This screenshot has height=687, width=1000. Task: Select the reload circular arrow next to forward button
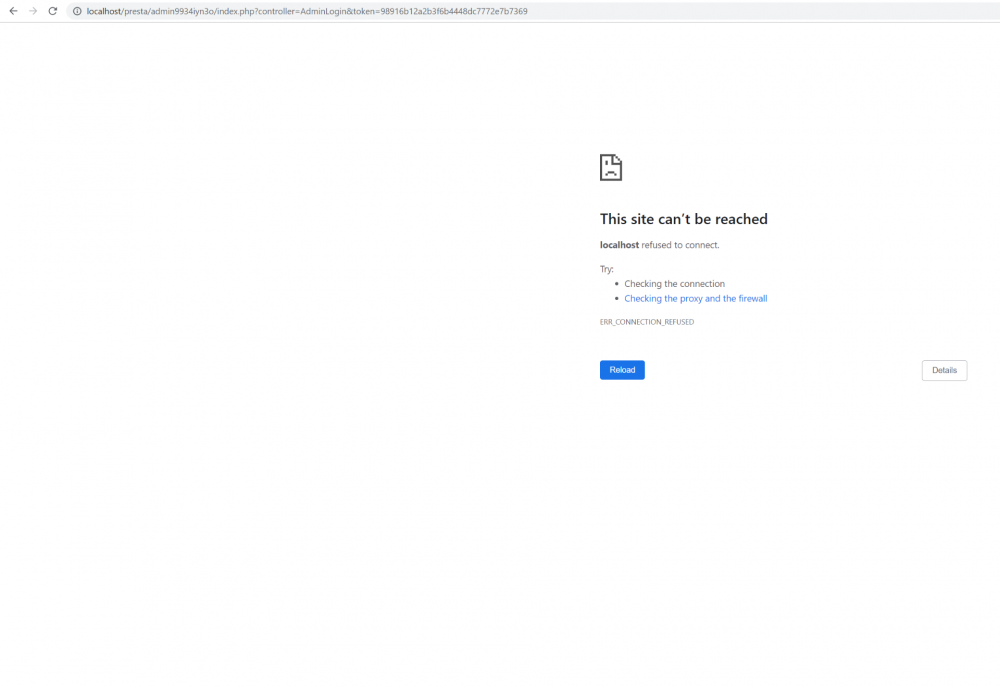(53, 11)
